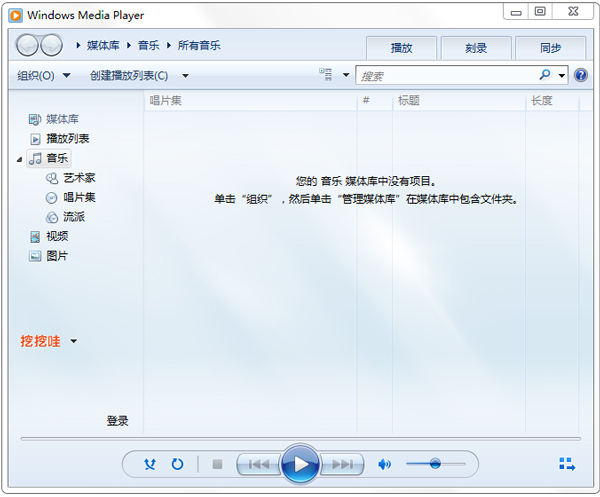Click the seek progress bar

[x=300, y=439]
